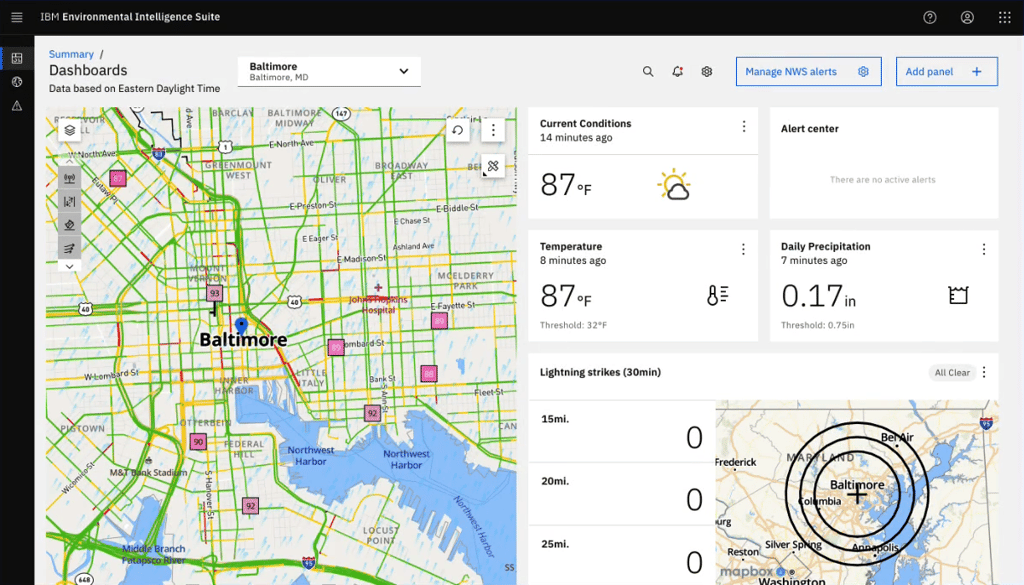Expand map layer list with down chevron

[x=69, y=266]
